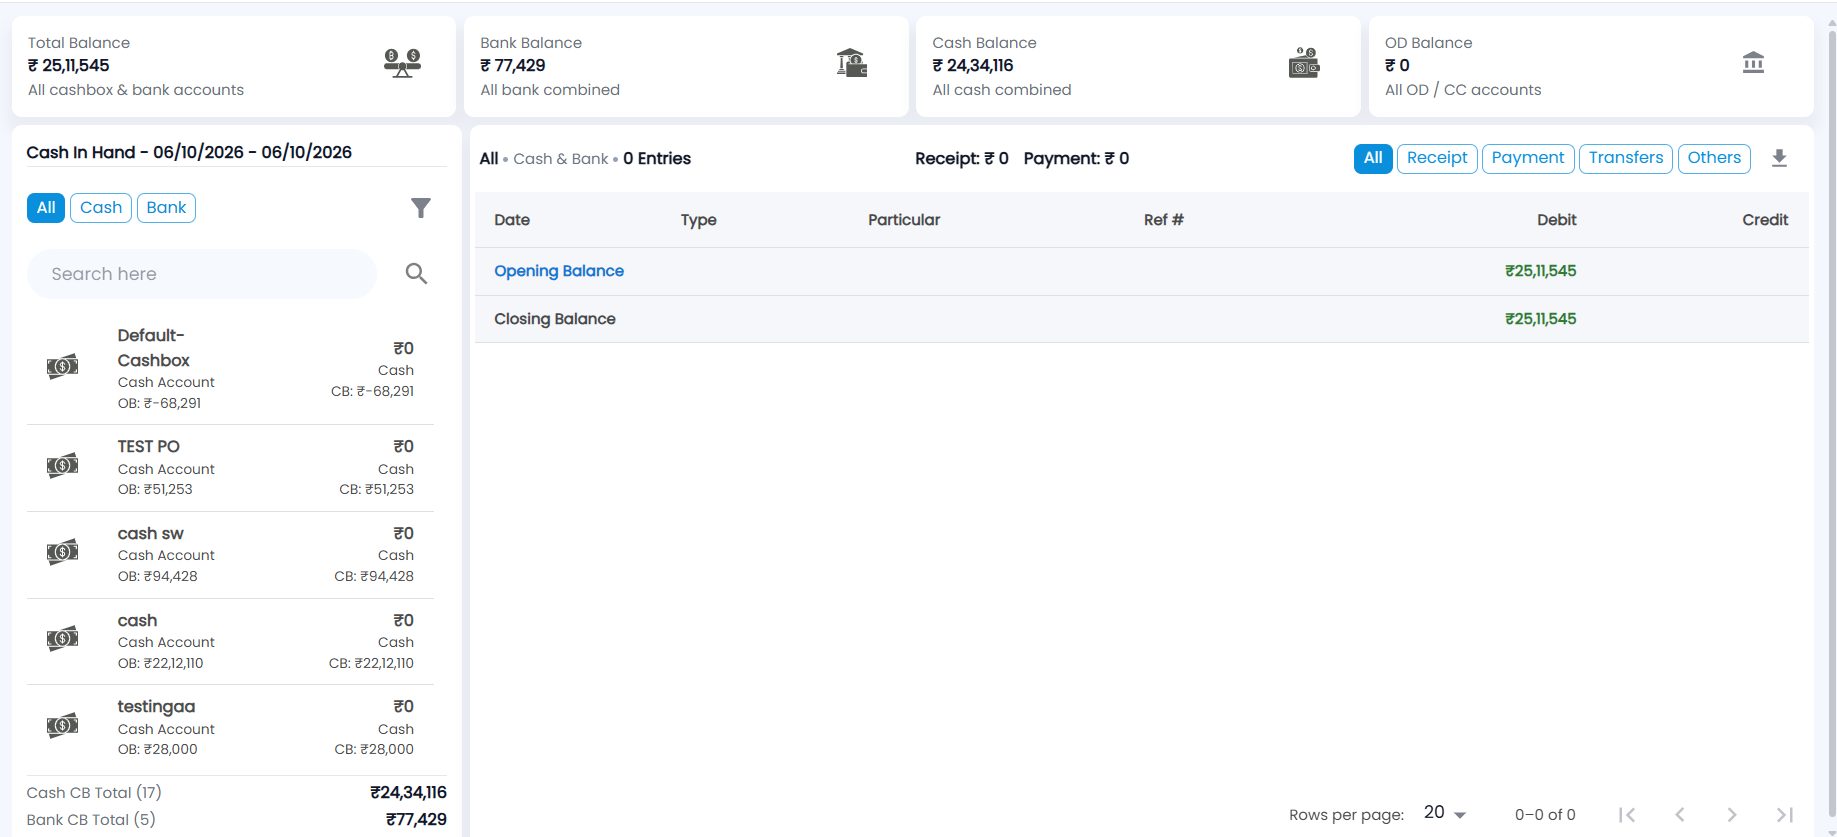Show All entry types tab
Image resolution: width=1837 pixels, height=837 pixels.
(1373, 158)
